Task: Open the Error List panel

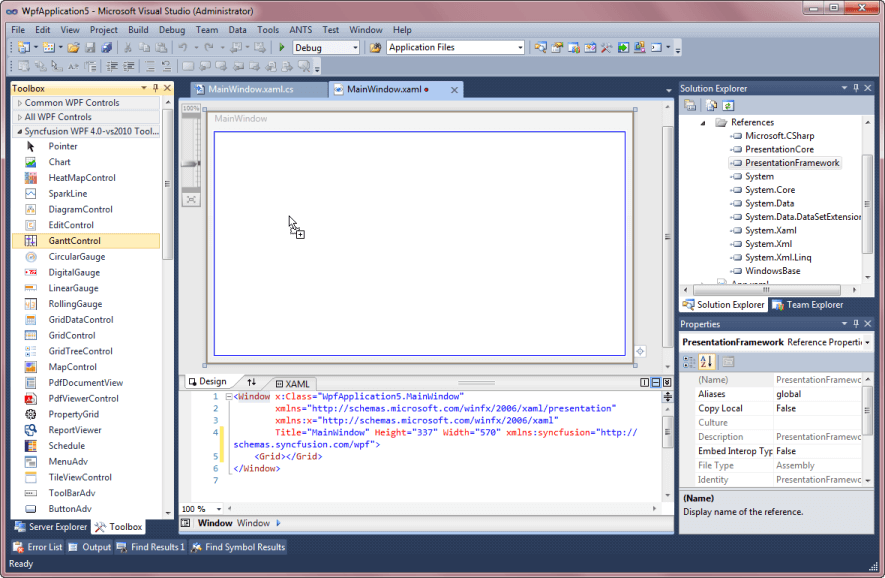Action: point(38,547)
